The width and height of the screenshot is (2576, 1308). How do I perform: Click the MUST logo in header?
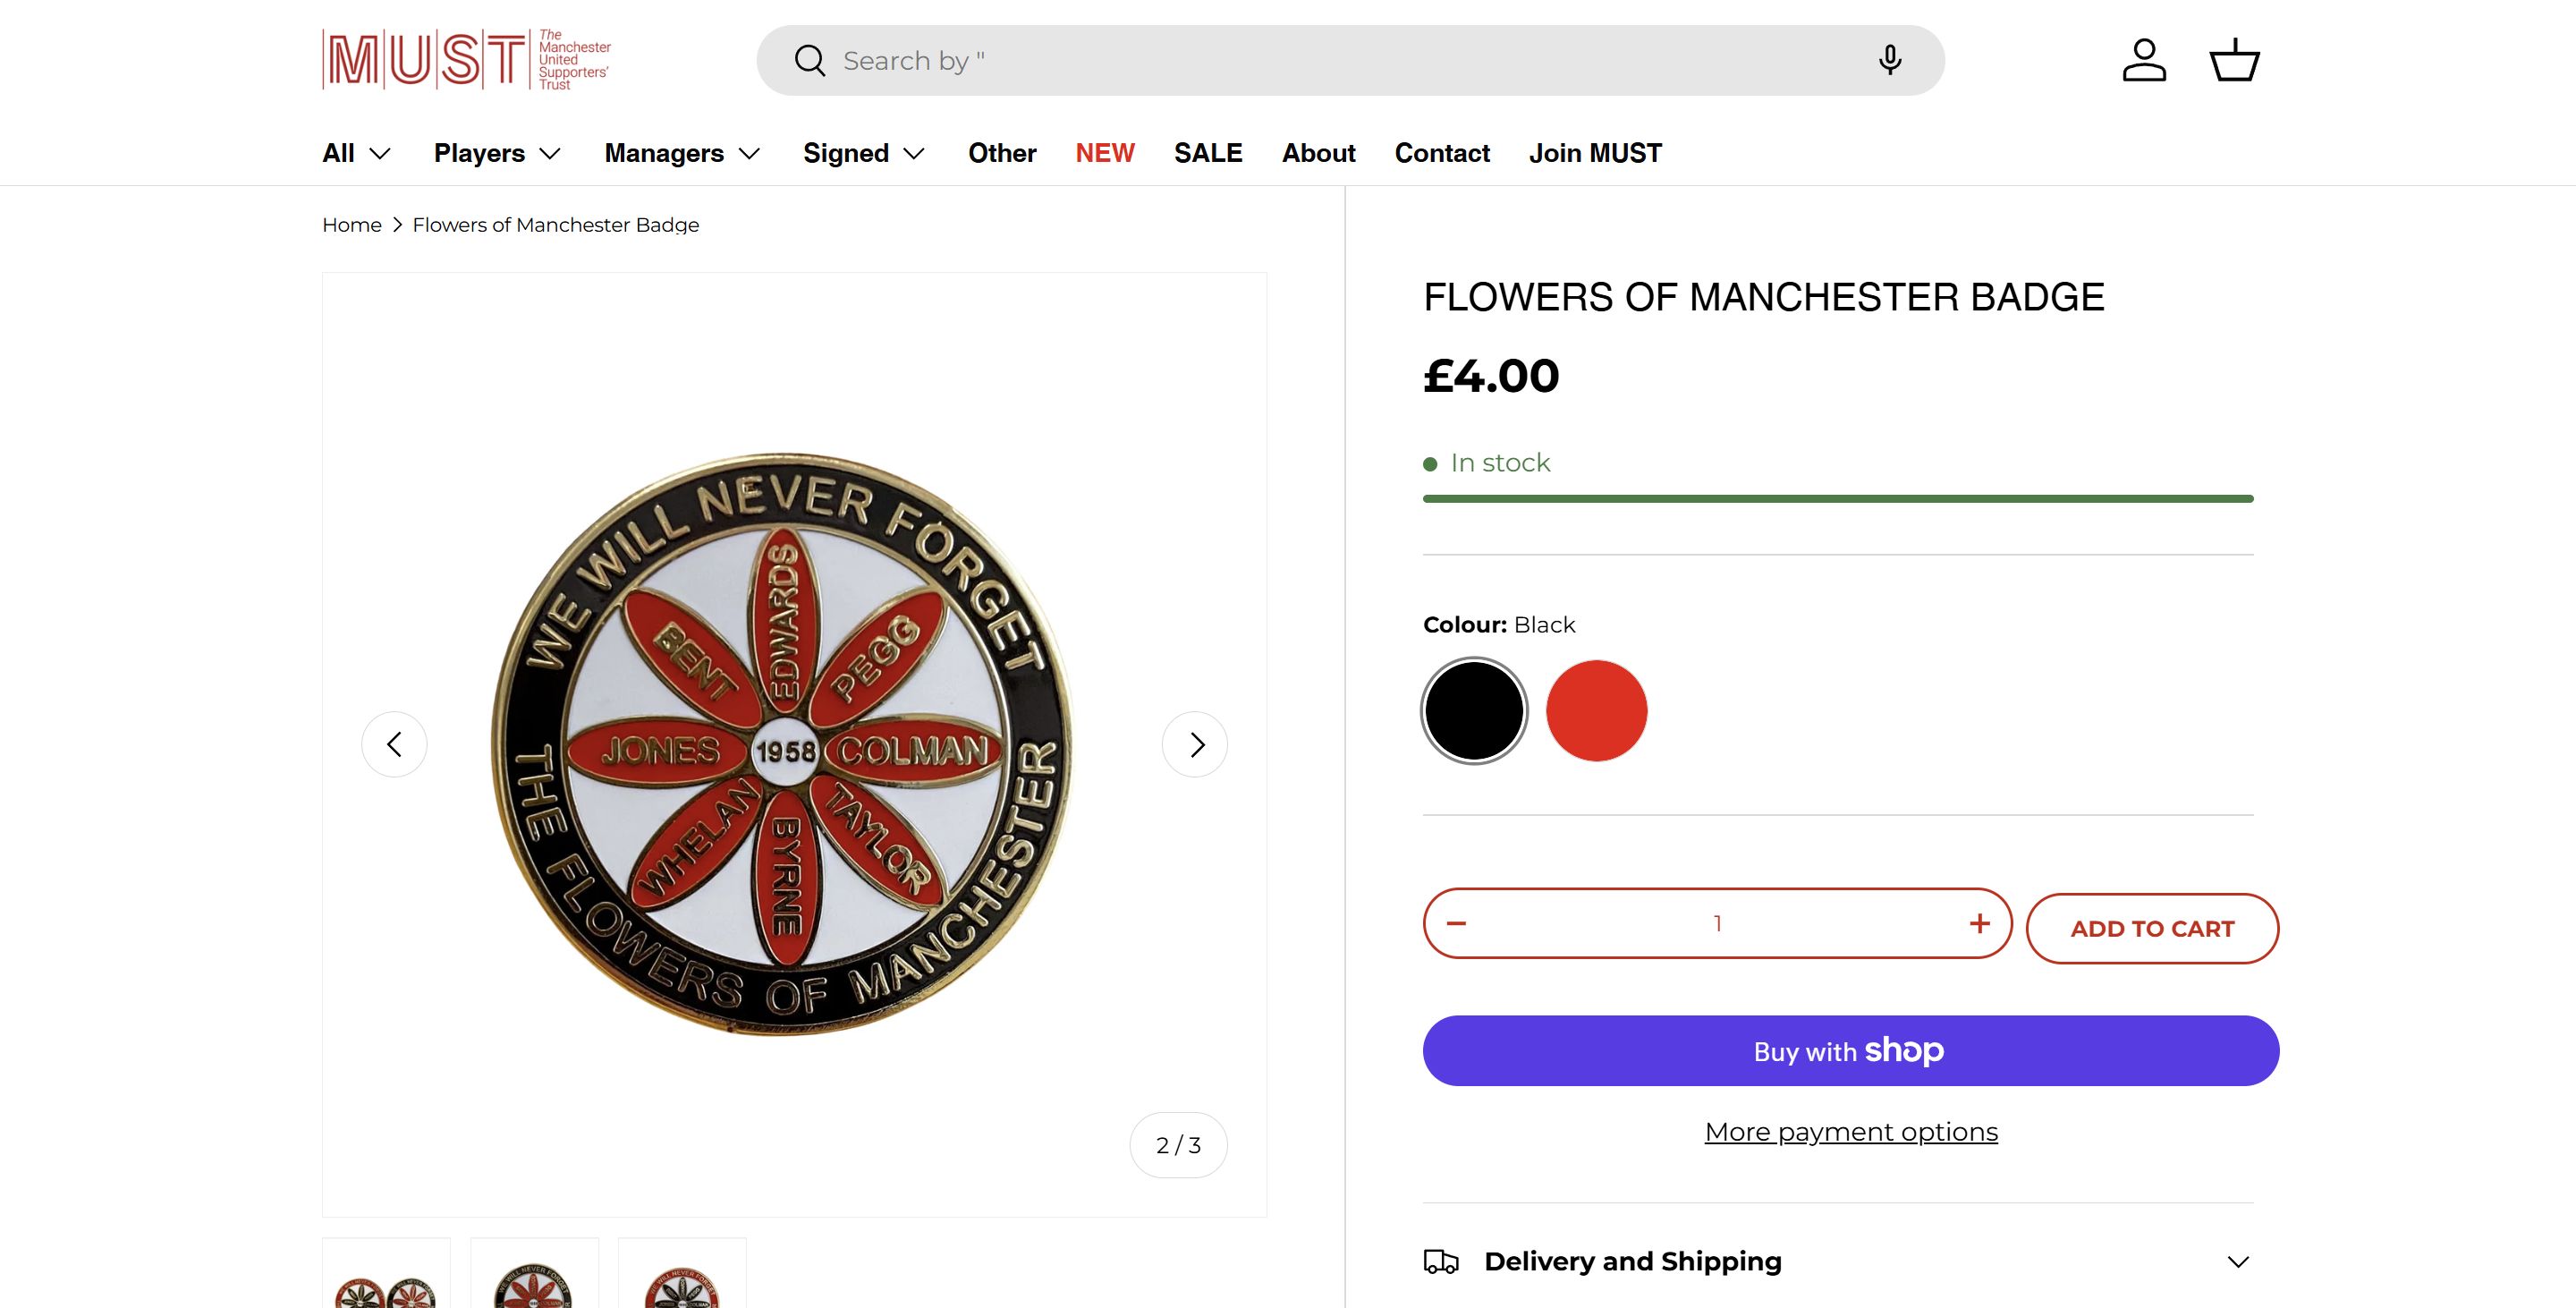[x=466, y=60]
